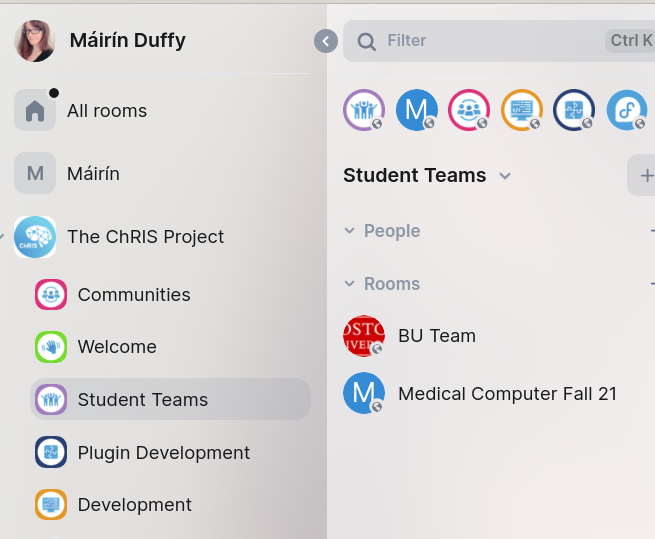Screen dimensions: 655x539
Task: Open the All rooms home icon
Action: click(x=35, y=110)
